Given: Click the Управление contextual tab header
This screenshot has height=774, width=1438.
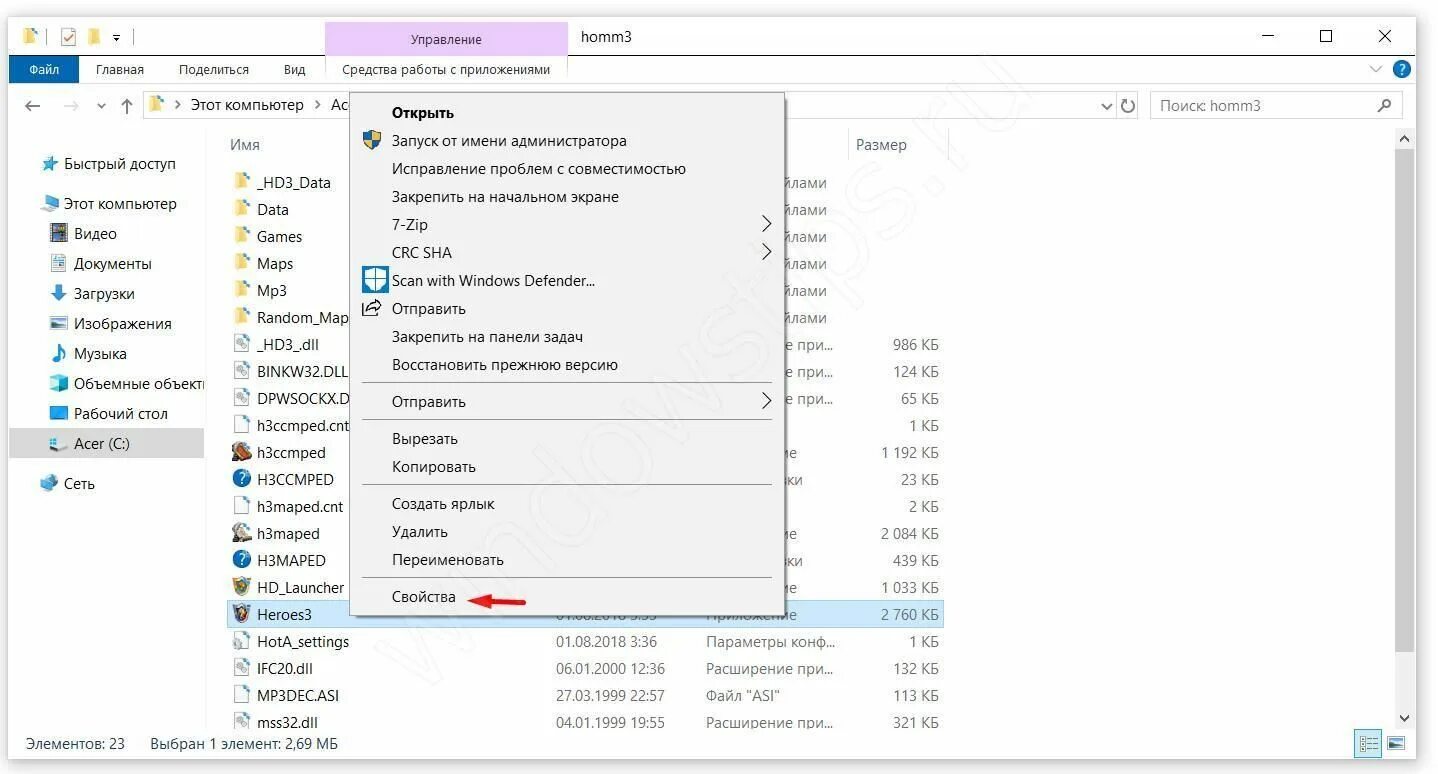Looking at the screenshot, I should (x=446, y=39).
